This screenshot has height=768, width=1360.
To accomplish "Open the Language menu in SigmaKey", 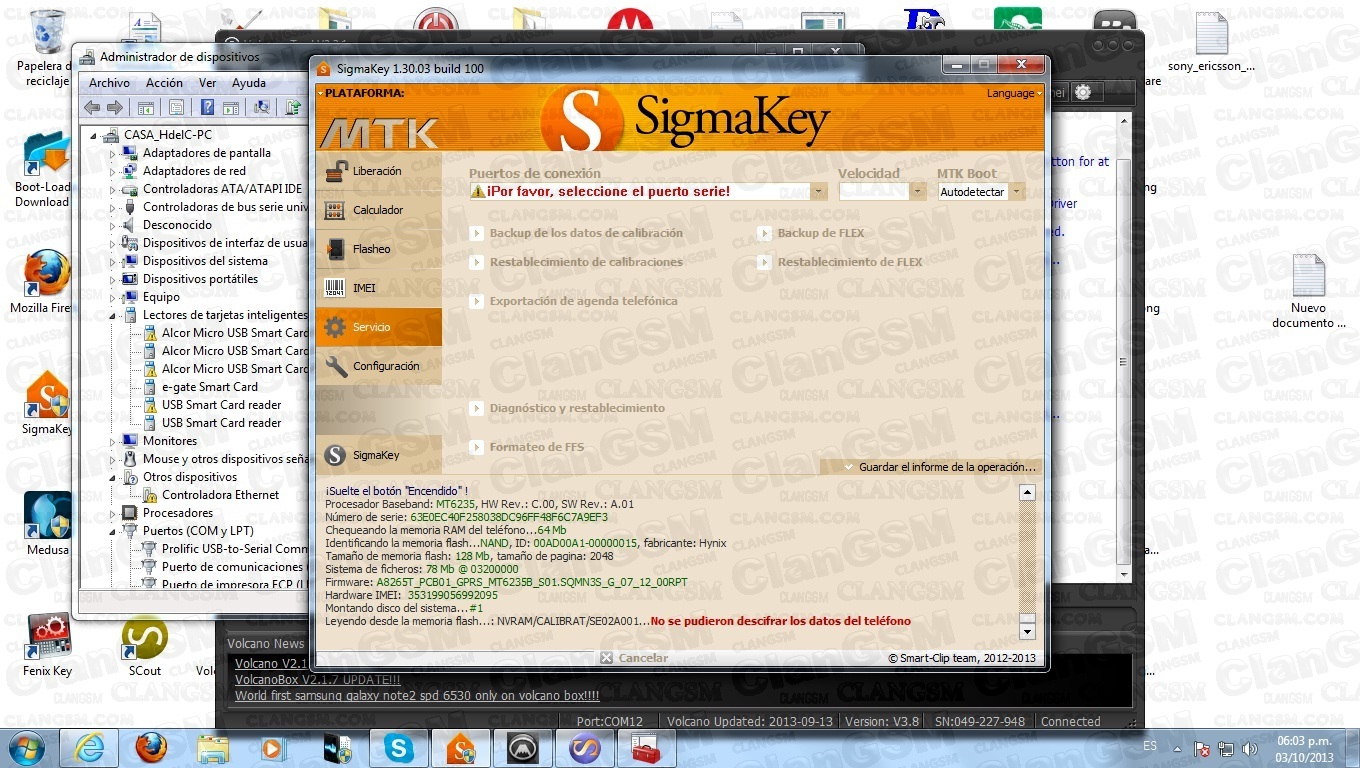I will 1014,93.
